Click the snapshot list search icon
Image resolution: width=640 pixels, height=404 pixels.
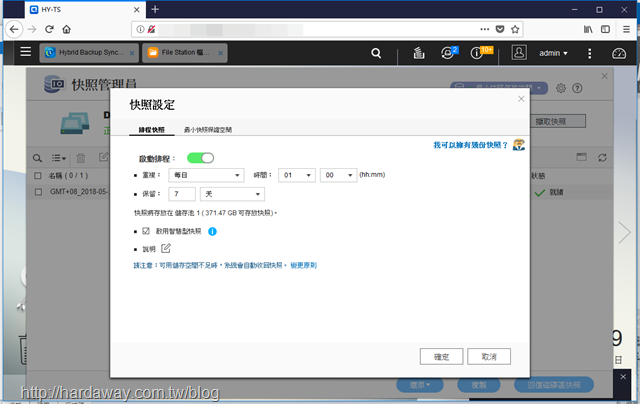[37, 158]
